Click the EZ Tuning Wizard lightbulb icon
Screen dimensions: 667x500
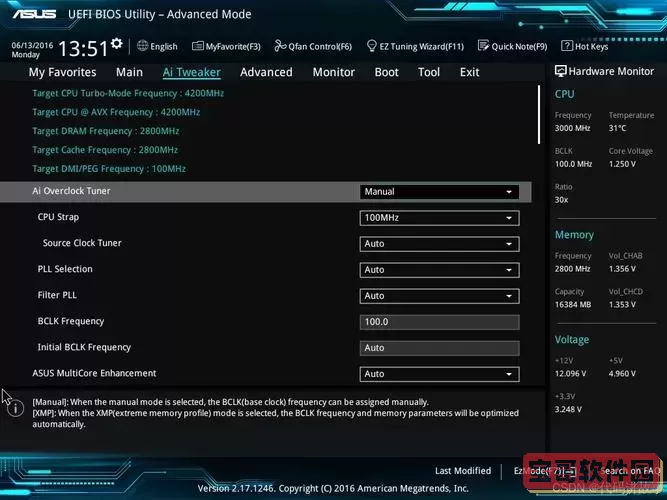click(x=372, y=46)
